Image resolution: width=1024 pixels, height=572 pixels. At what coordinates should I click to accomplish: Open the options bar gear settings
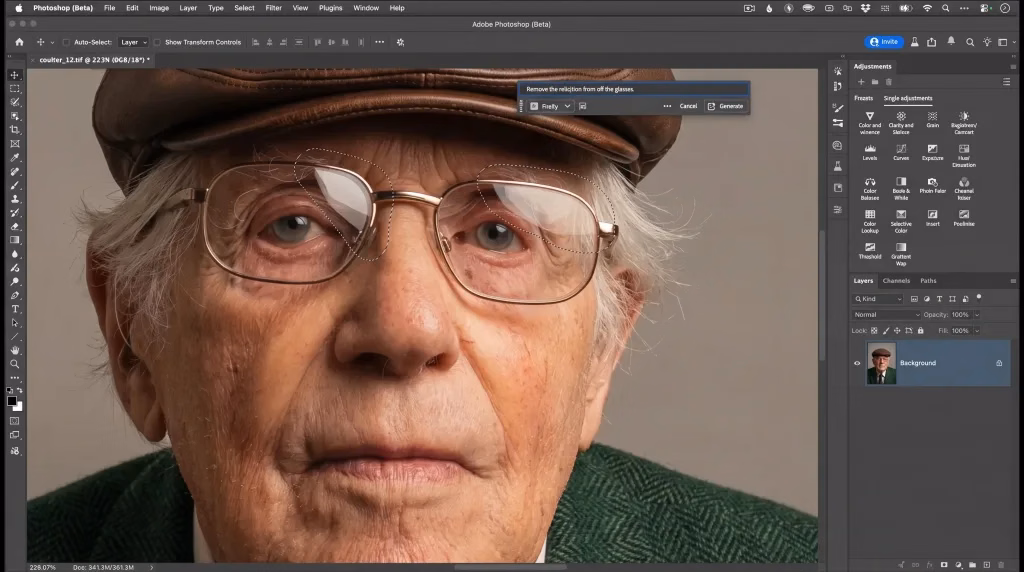[x=400, y=42]
